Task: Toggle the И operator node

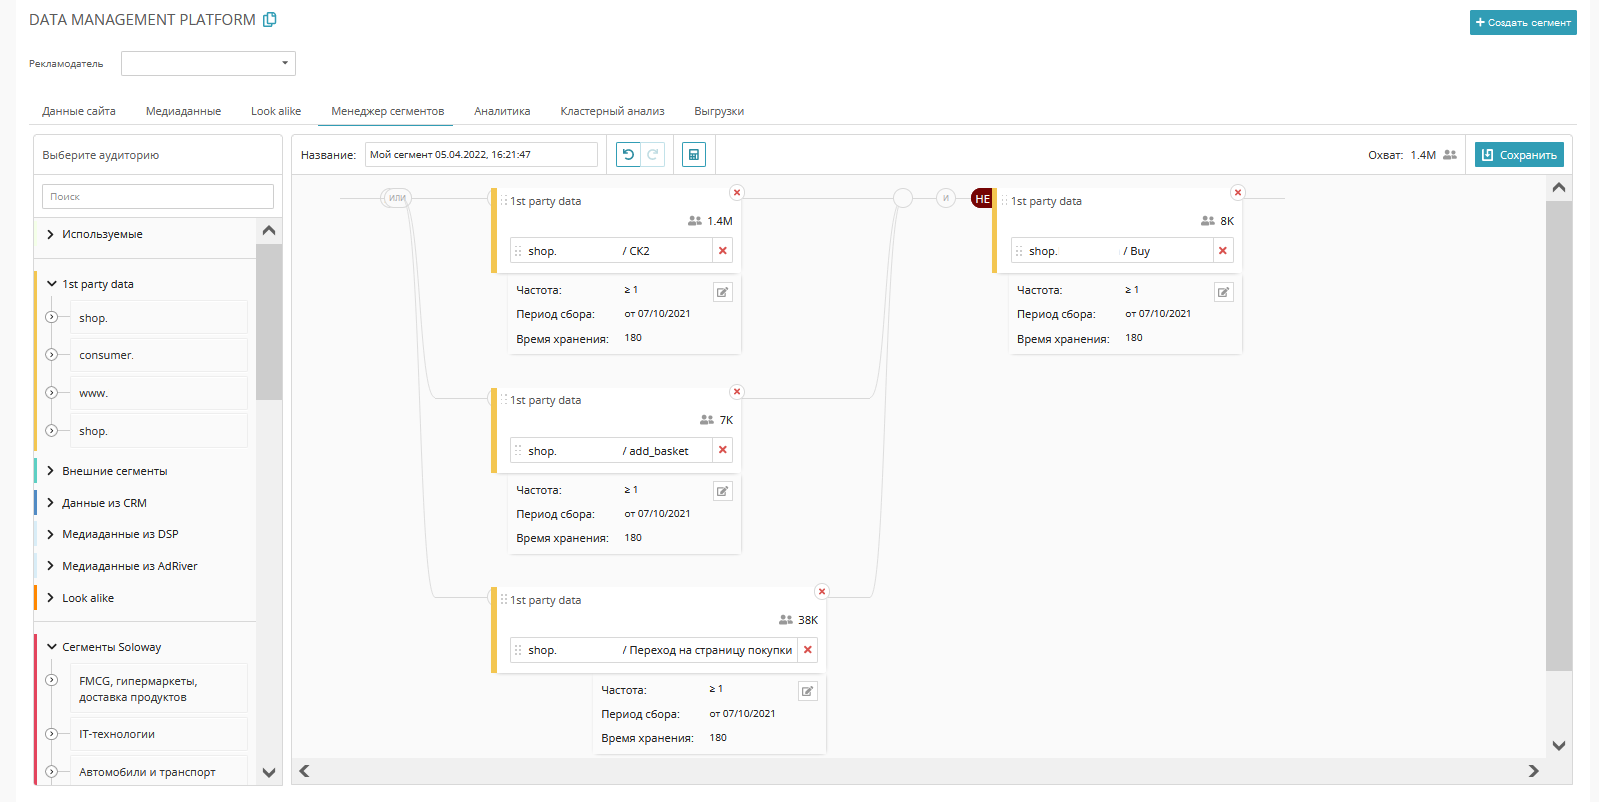Action: (x=946, y=198)
